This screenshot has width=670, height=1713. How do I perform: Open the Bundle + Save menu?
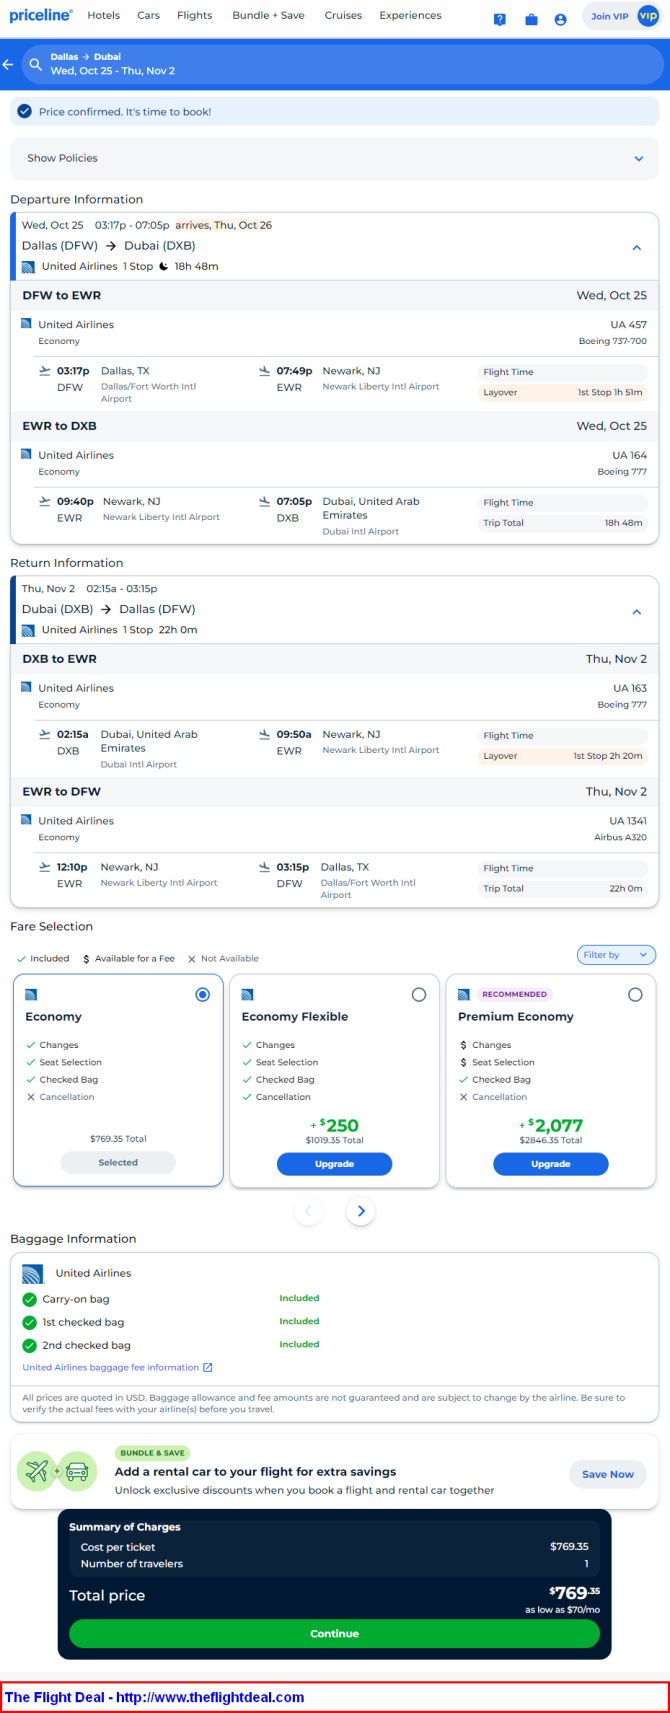click(268, 15)
